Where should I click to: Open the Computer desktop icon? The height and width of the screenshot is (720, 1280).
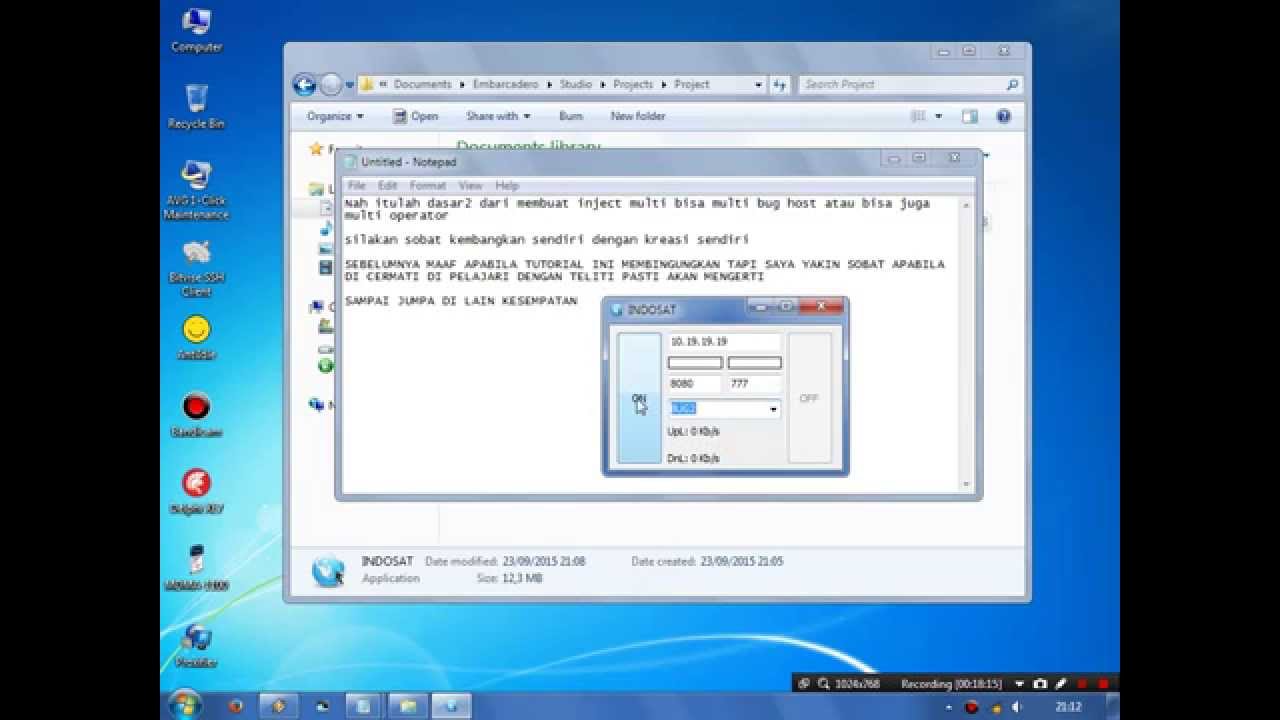point(196,30)
